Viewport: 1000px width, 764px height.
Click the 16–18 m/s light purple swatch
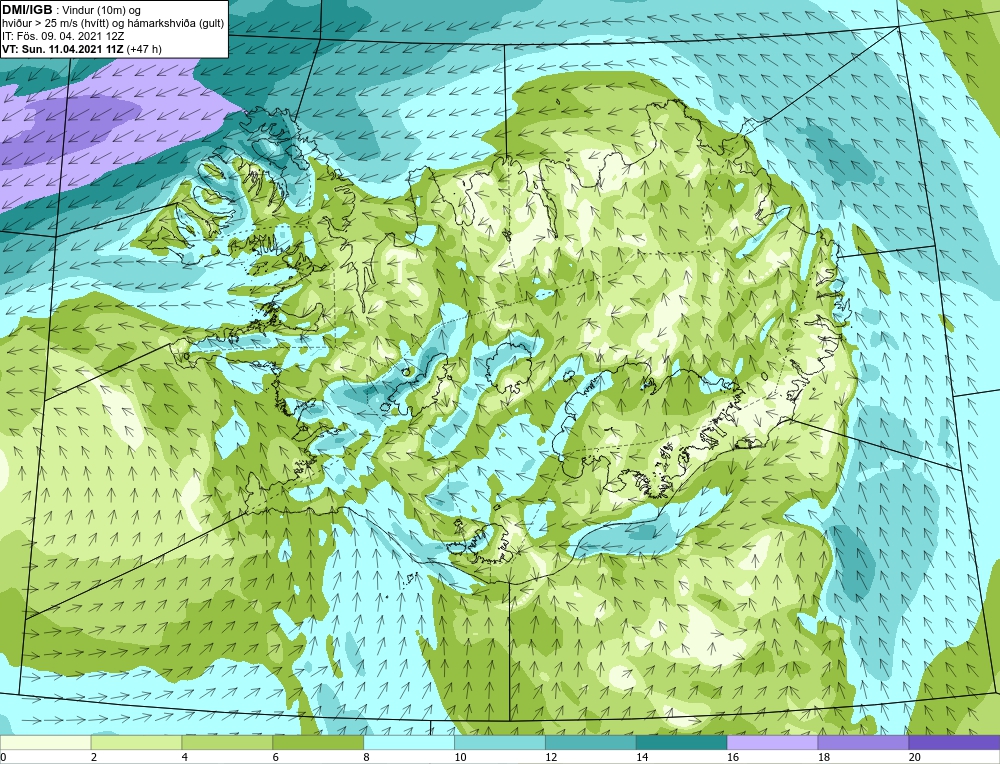(x=772, y=743)
